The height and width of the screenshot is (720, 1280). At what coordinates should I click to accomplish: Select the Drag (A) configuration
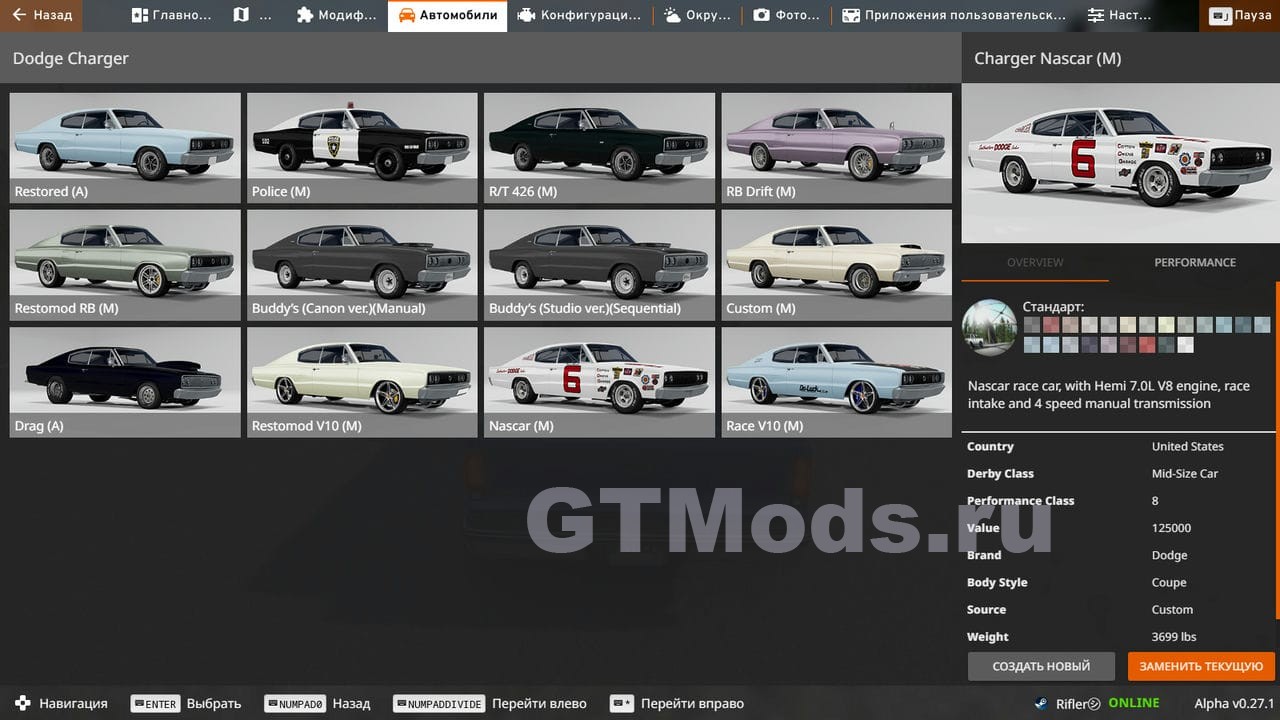point(125,382)
